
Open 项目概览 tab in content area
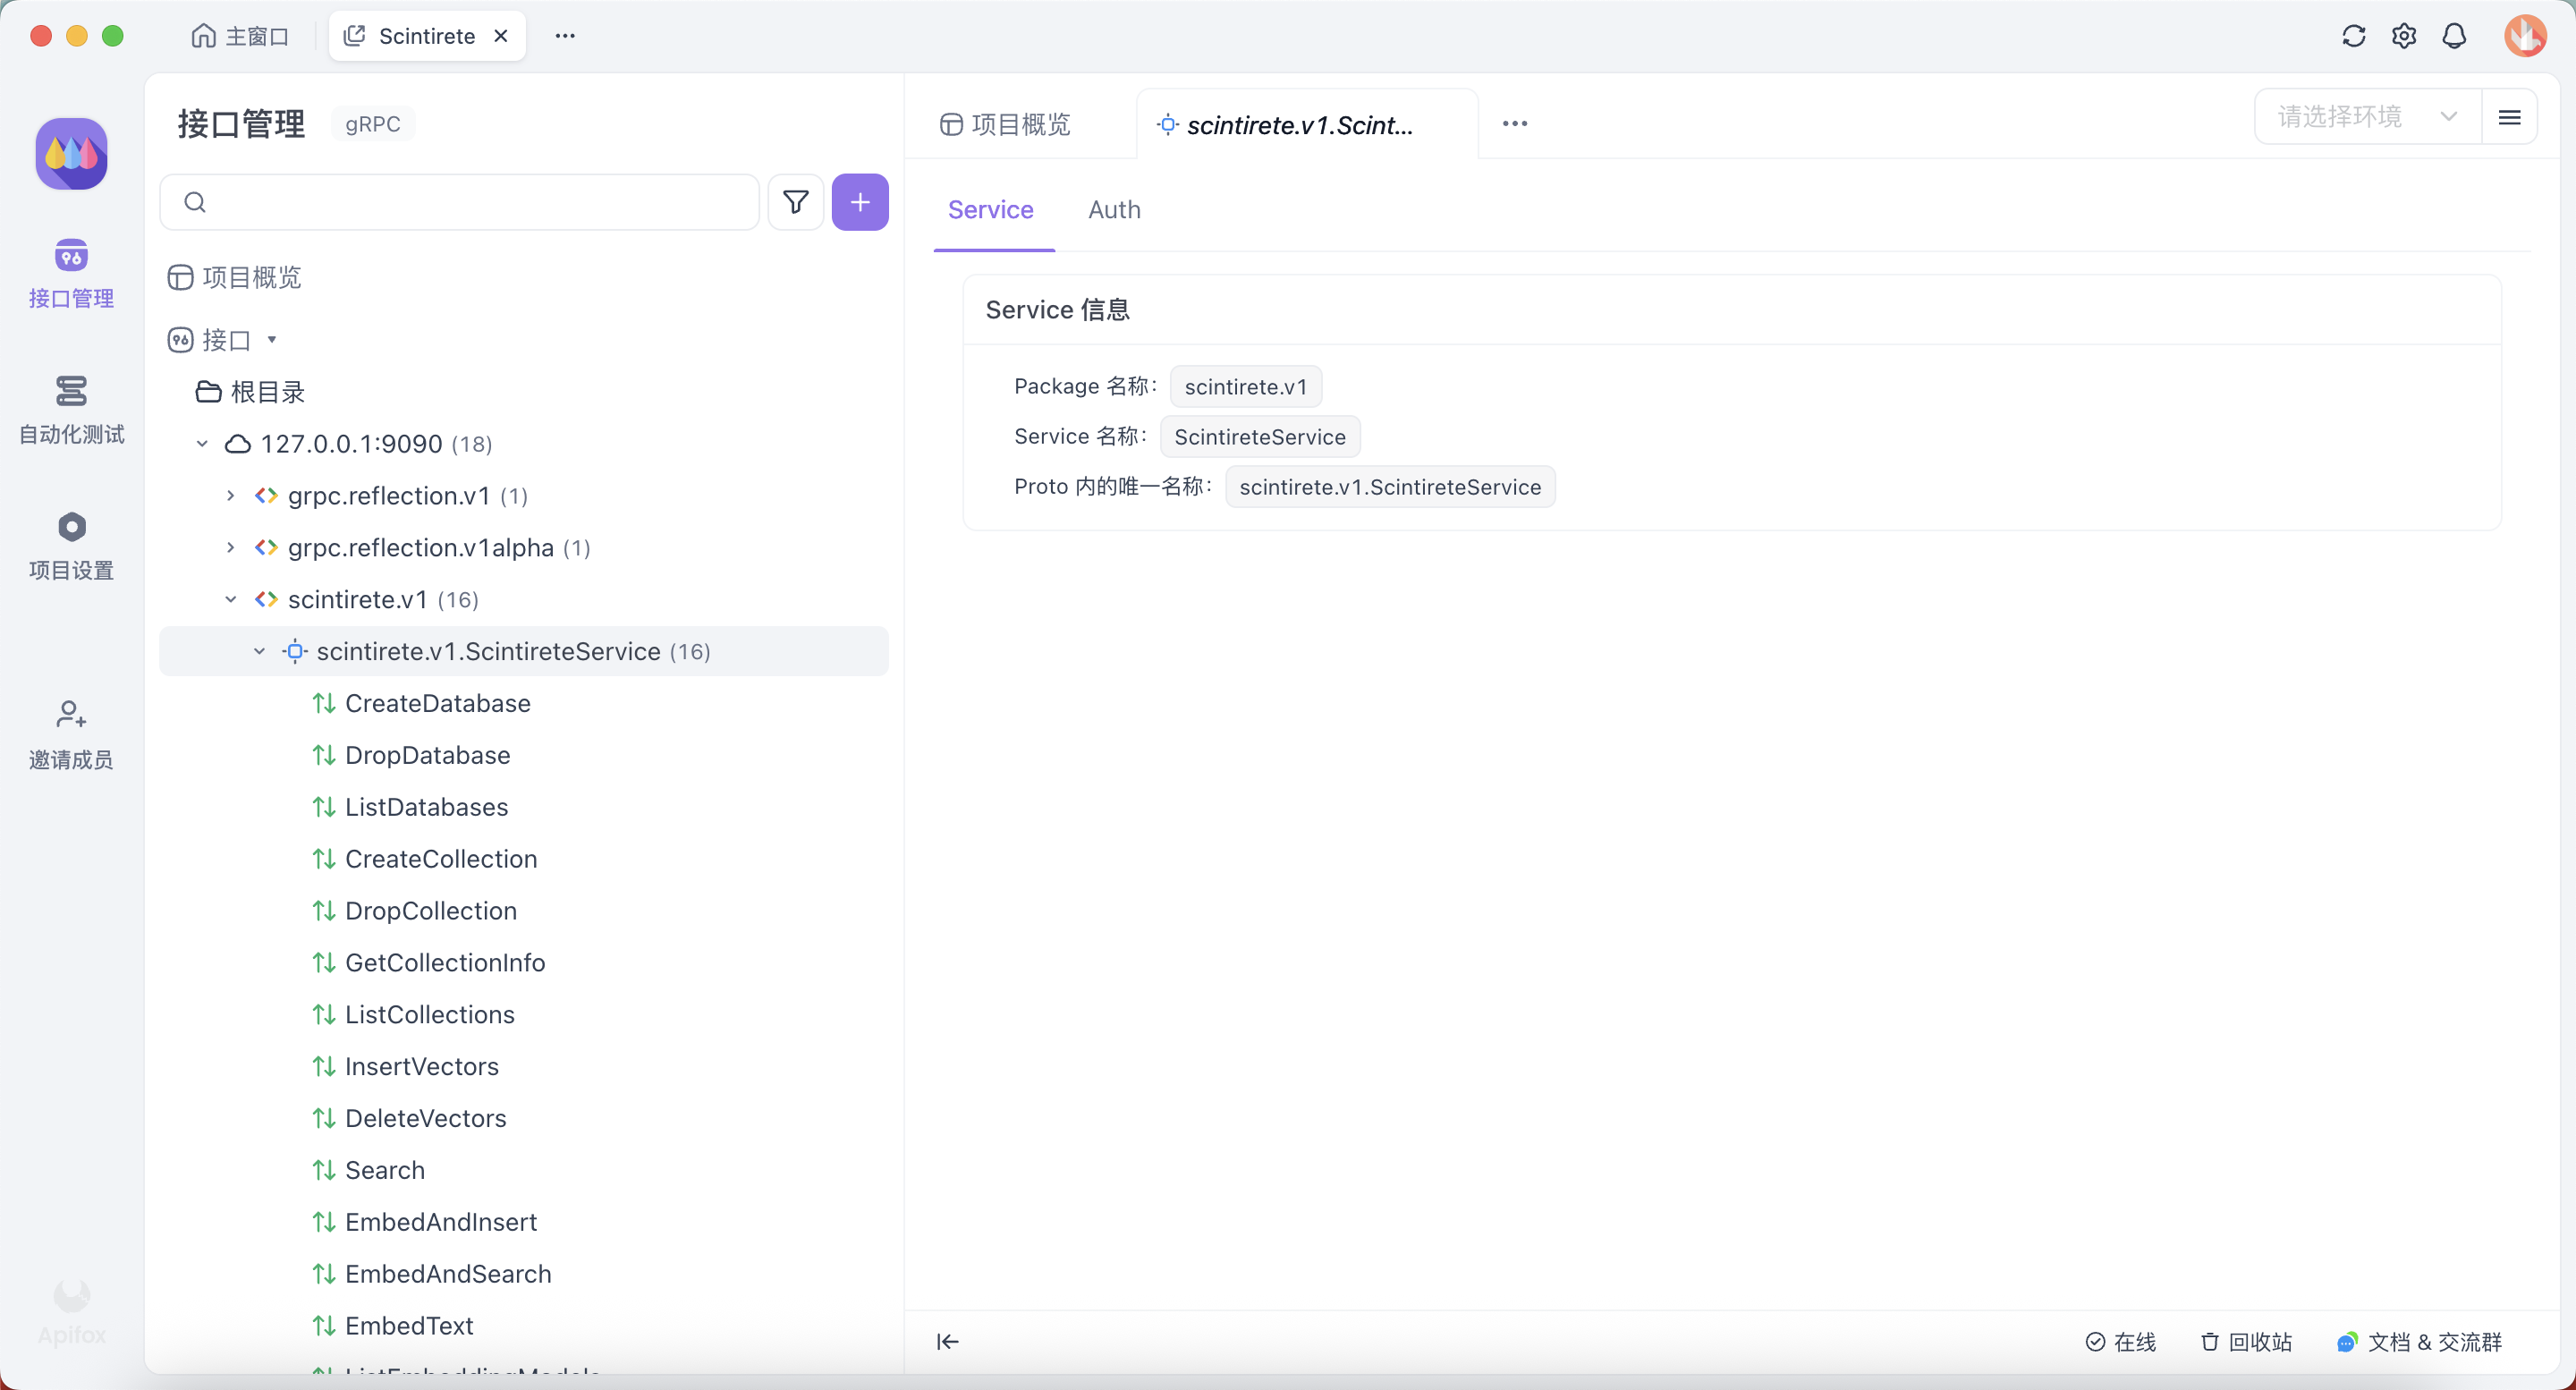pyautogui.click(x=1006, y=124)
